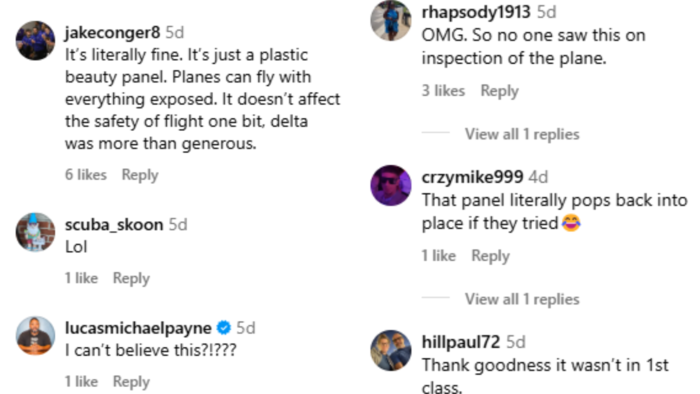The height and width of the screenshot is (394, 700).
Task: Expand replies under crzymike999's comment
Action: click(x=522, y=299)
